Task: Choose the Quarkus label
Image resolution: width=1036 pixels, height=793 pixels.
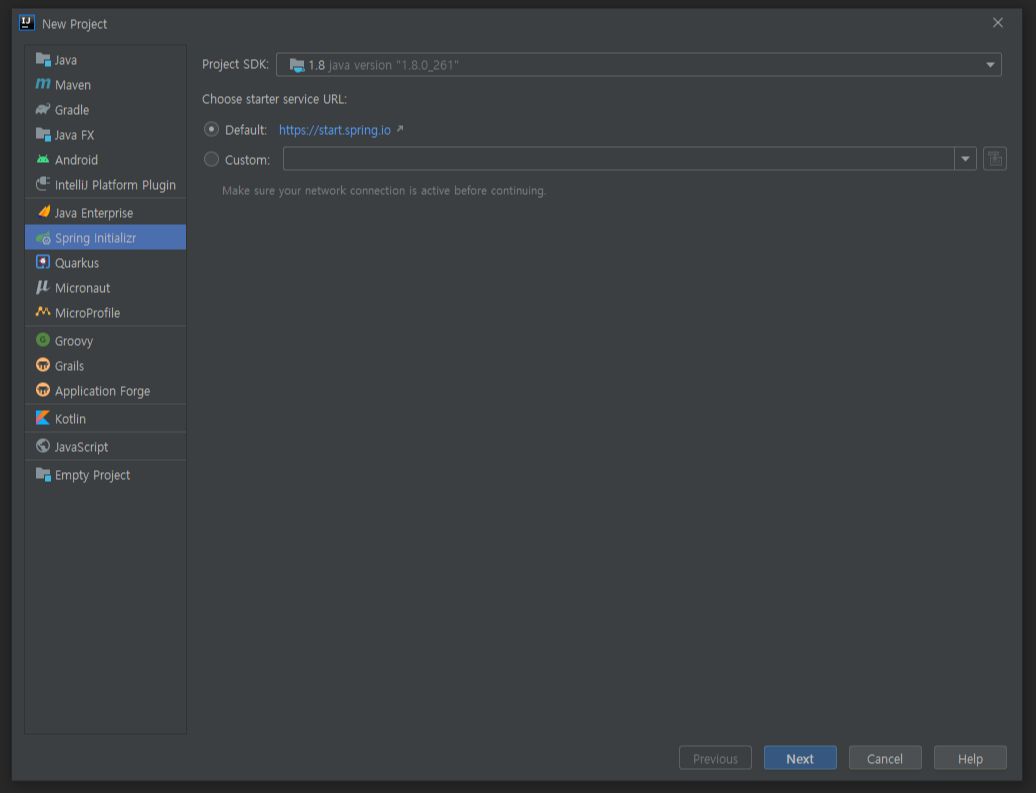Action: 77,263
